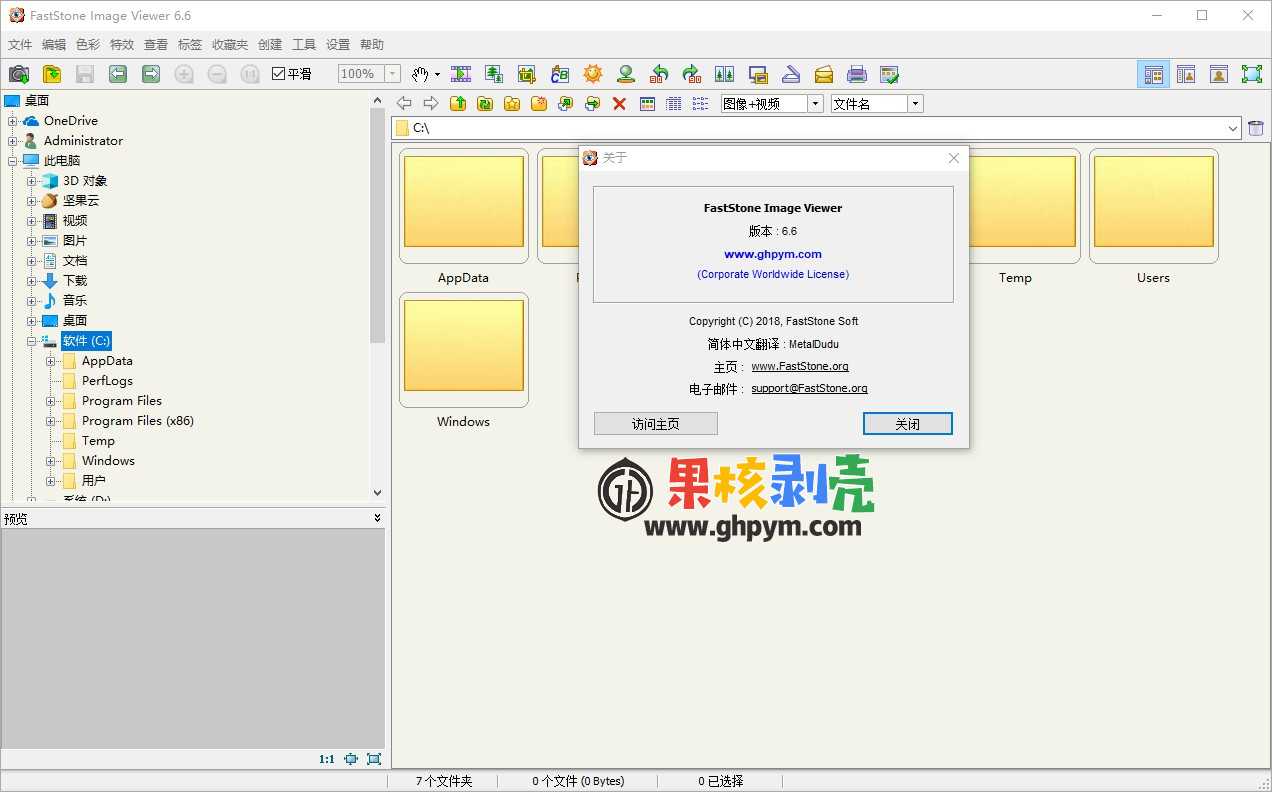Open the 帮助 menu

[372, 45]
